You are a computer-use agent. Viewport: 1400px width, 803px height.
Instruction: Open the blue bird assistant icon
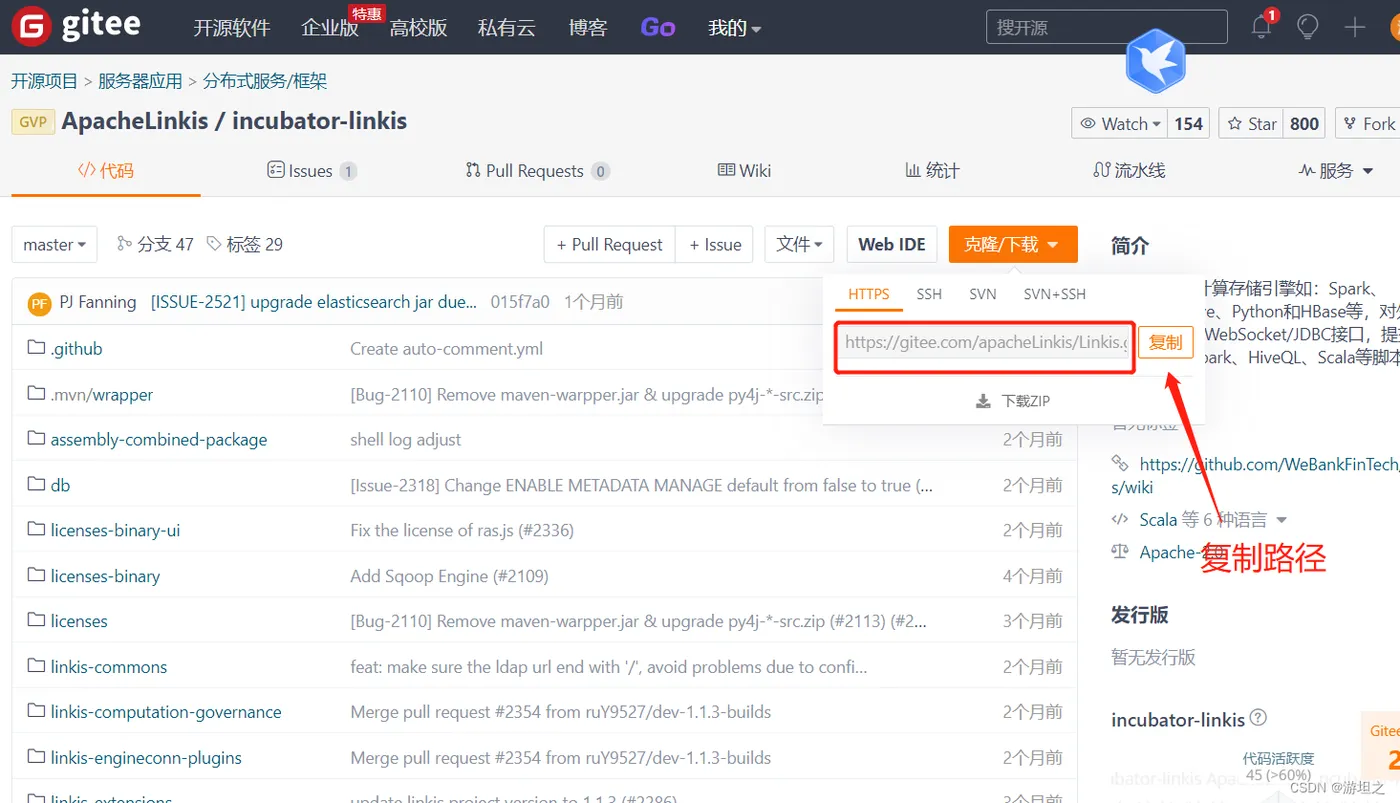click(x=1156, y=61)
